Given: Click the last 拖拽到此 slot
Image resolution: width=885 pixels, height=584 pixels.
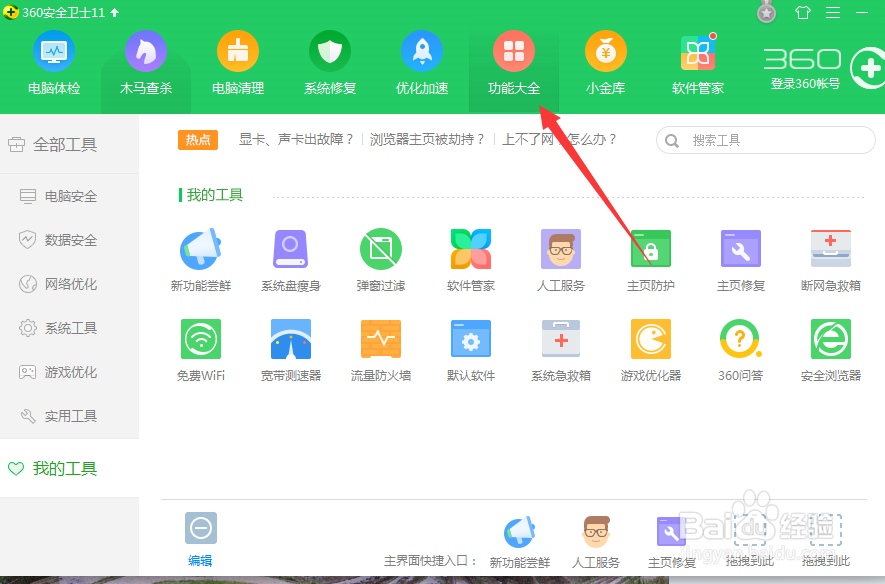Looking at the screenshot, I should 826,541.
